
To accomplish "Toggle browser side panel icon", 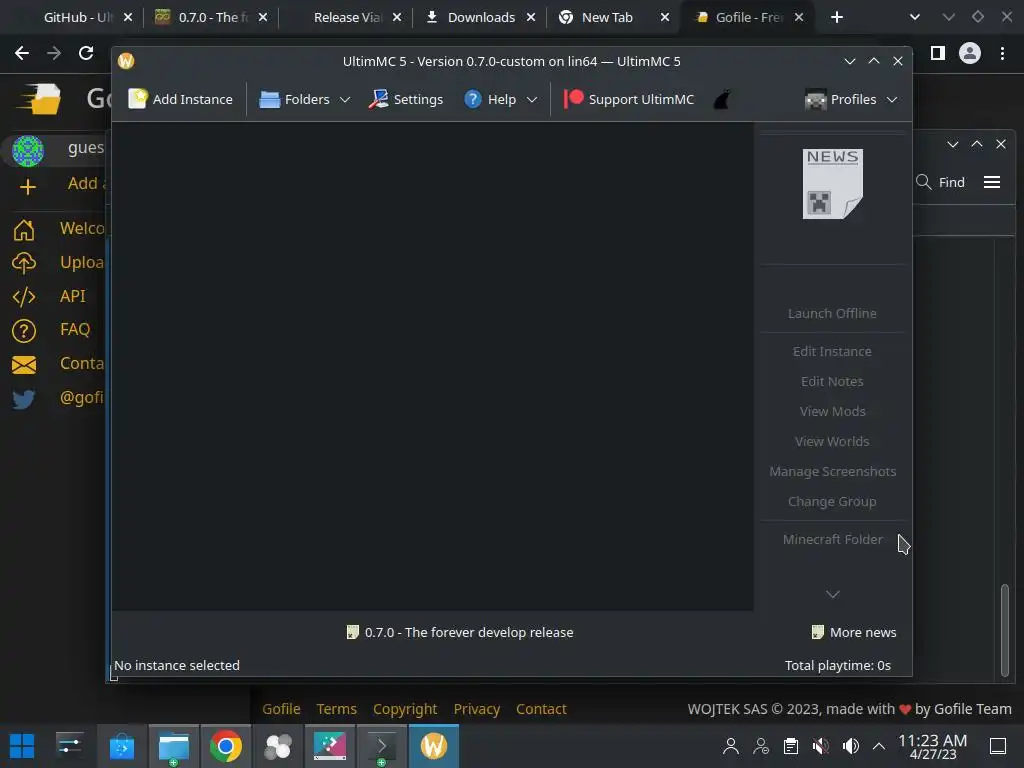I will pyautogui.click(x=938, y=53).
